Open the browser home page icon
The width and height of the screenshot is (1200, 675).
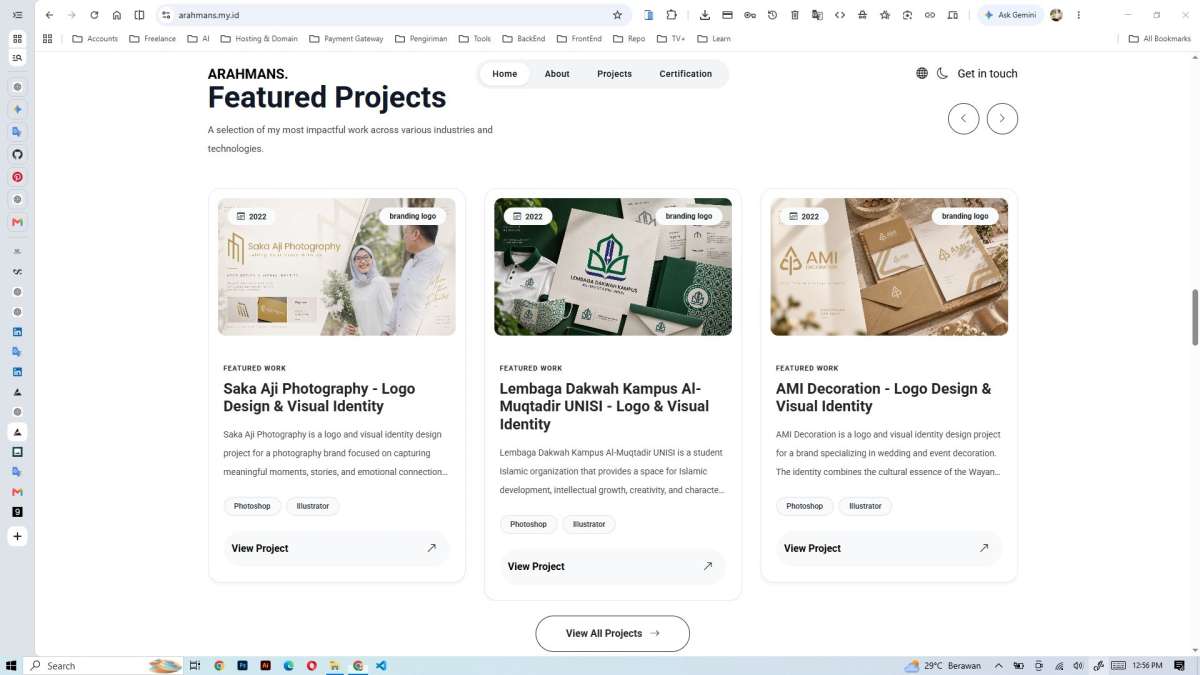pyautogui.click(x=117, y=15)
